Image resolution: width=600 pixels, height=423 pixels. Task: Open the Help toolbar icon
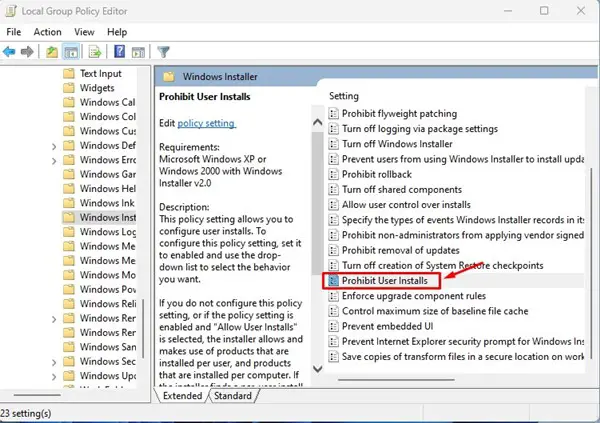point(119,51)
